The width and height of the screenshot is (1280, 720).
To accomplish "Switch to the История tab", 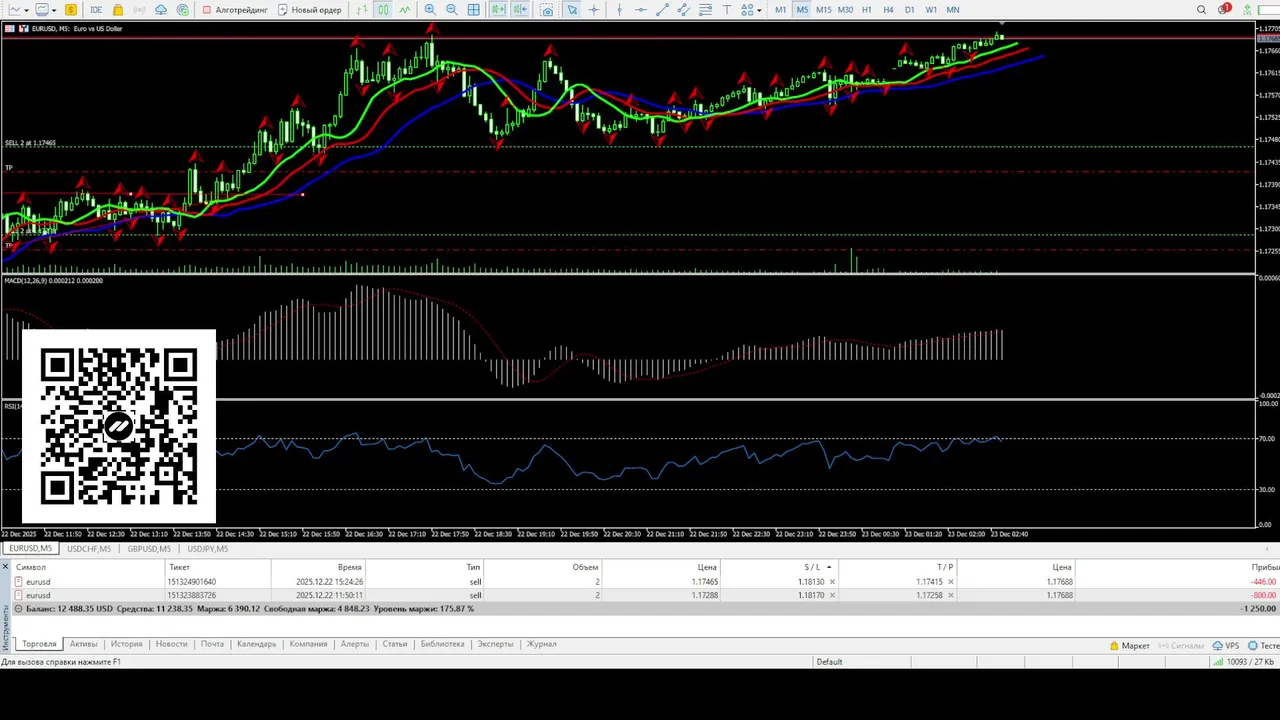I will (x=126, y=644).
